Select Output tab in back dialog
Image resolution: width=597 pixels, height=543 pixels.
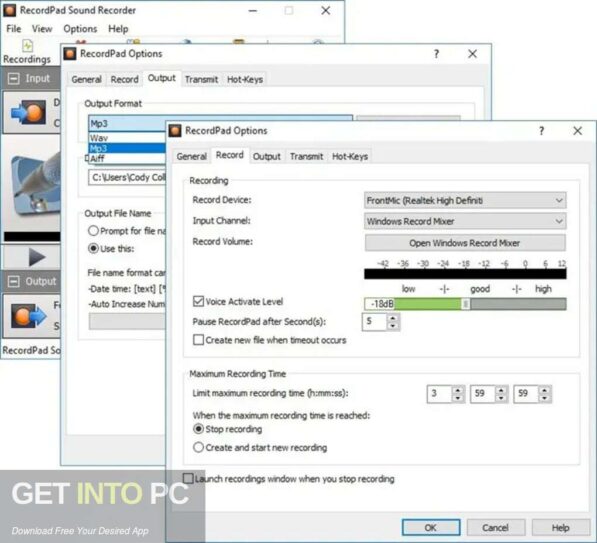pyautogui.click(x=161, y=78)
